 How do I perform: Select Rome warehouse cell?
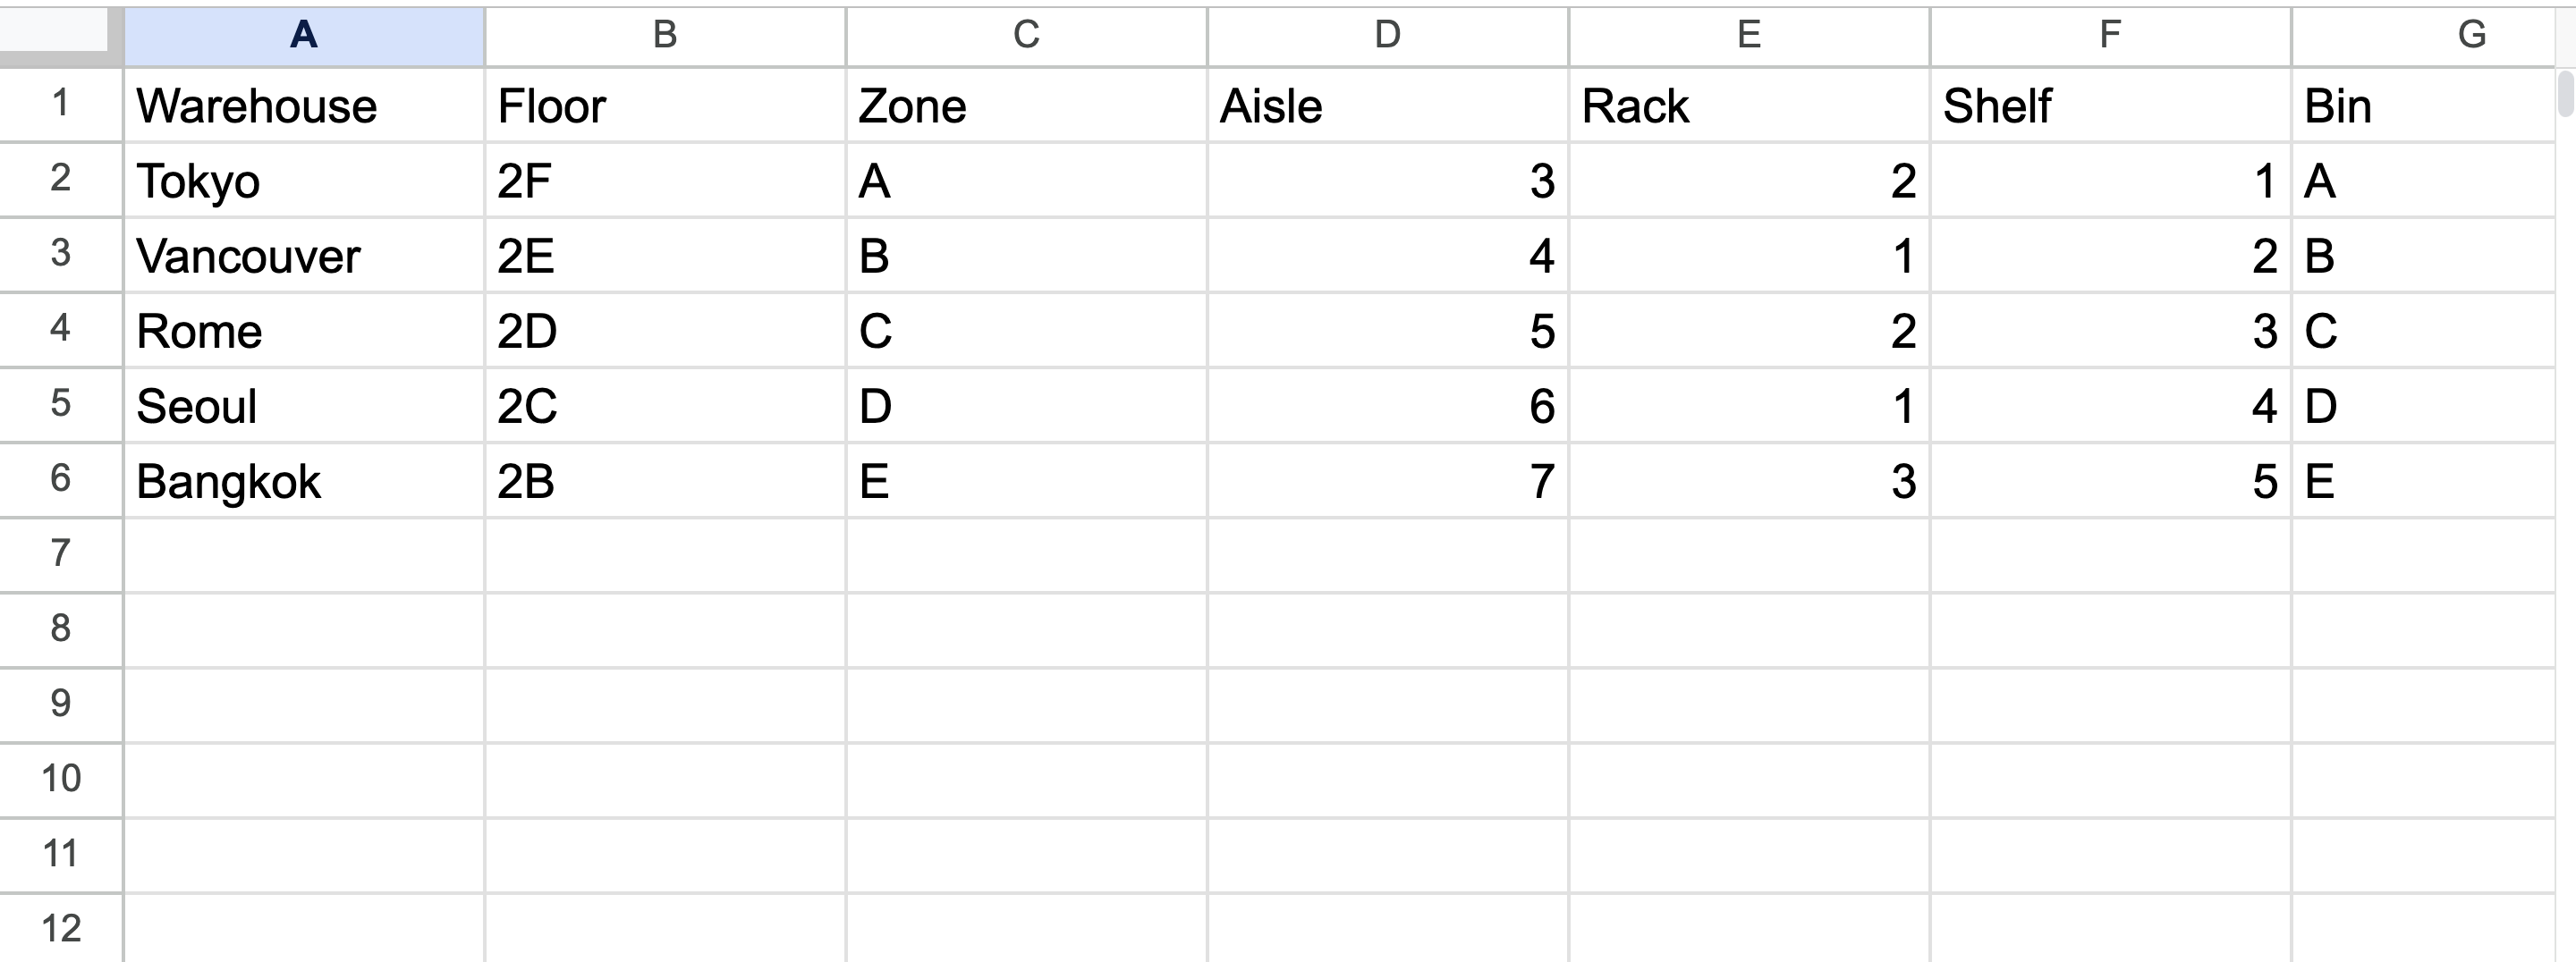304,331
